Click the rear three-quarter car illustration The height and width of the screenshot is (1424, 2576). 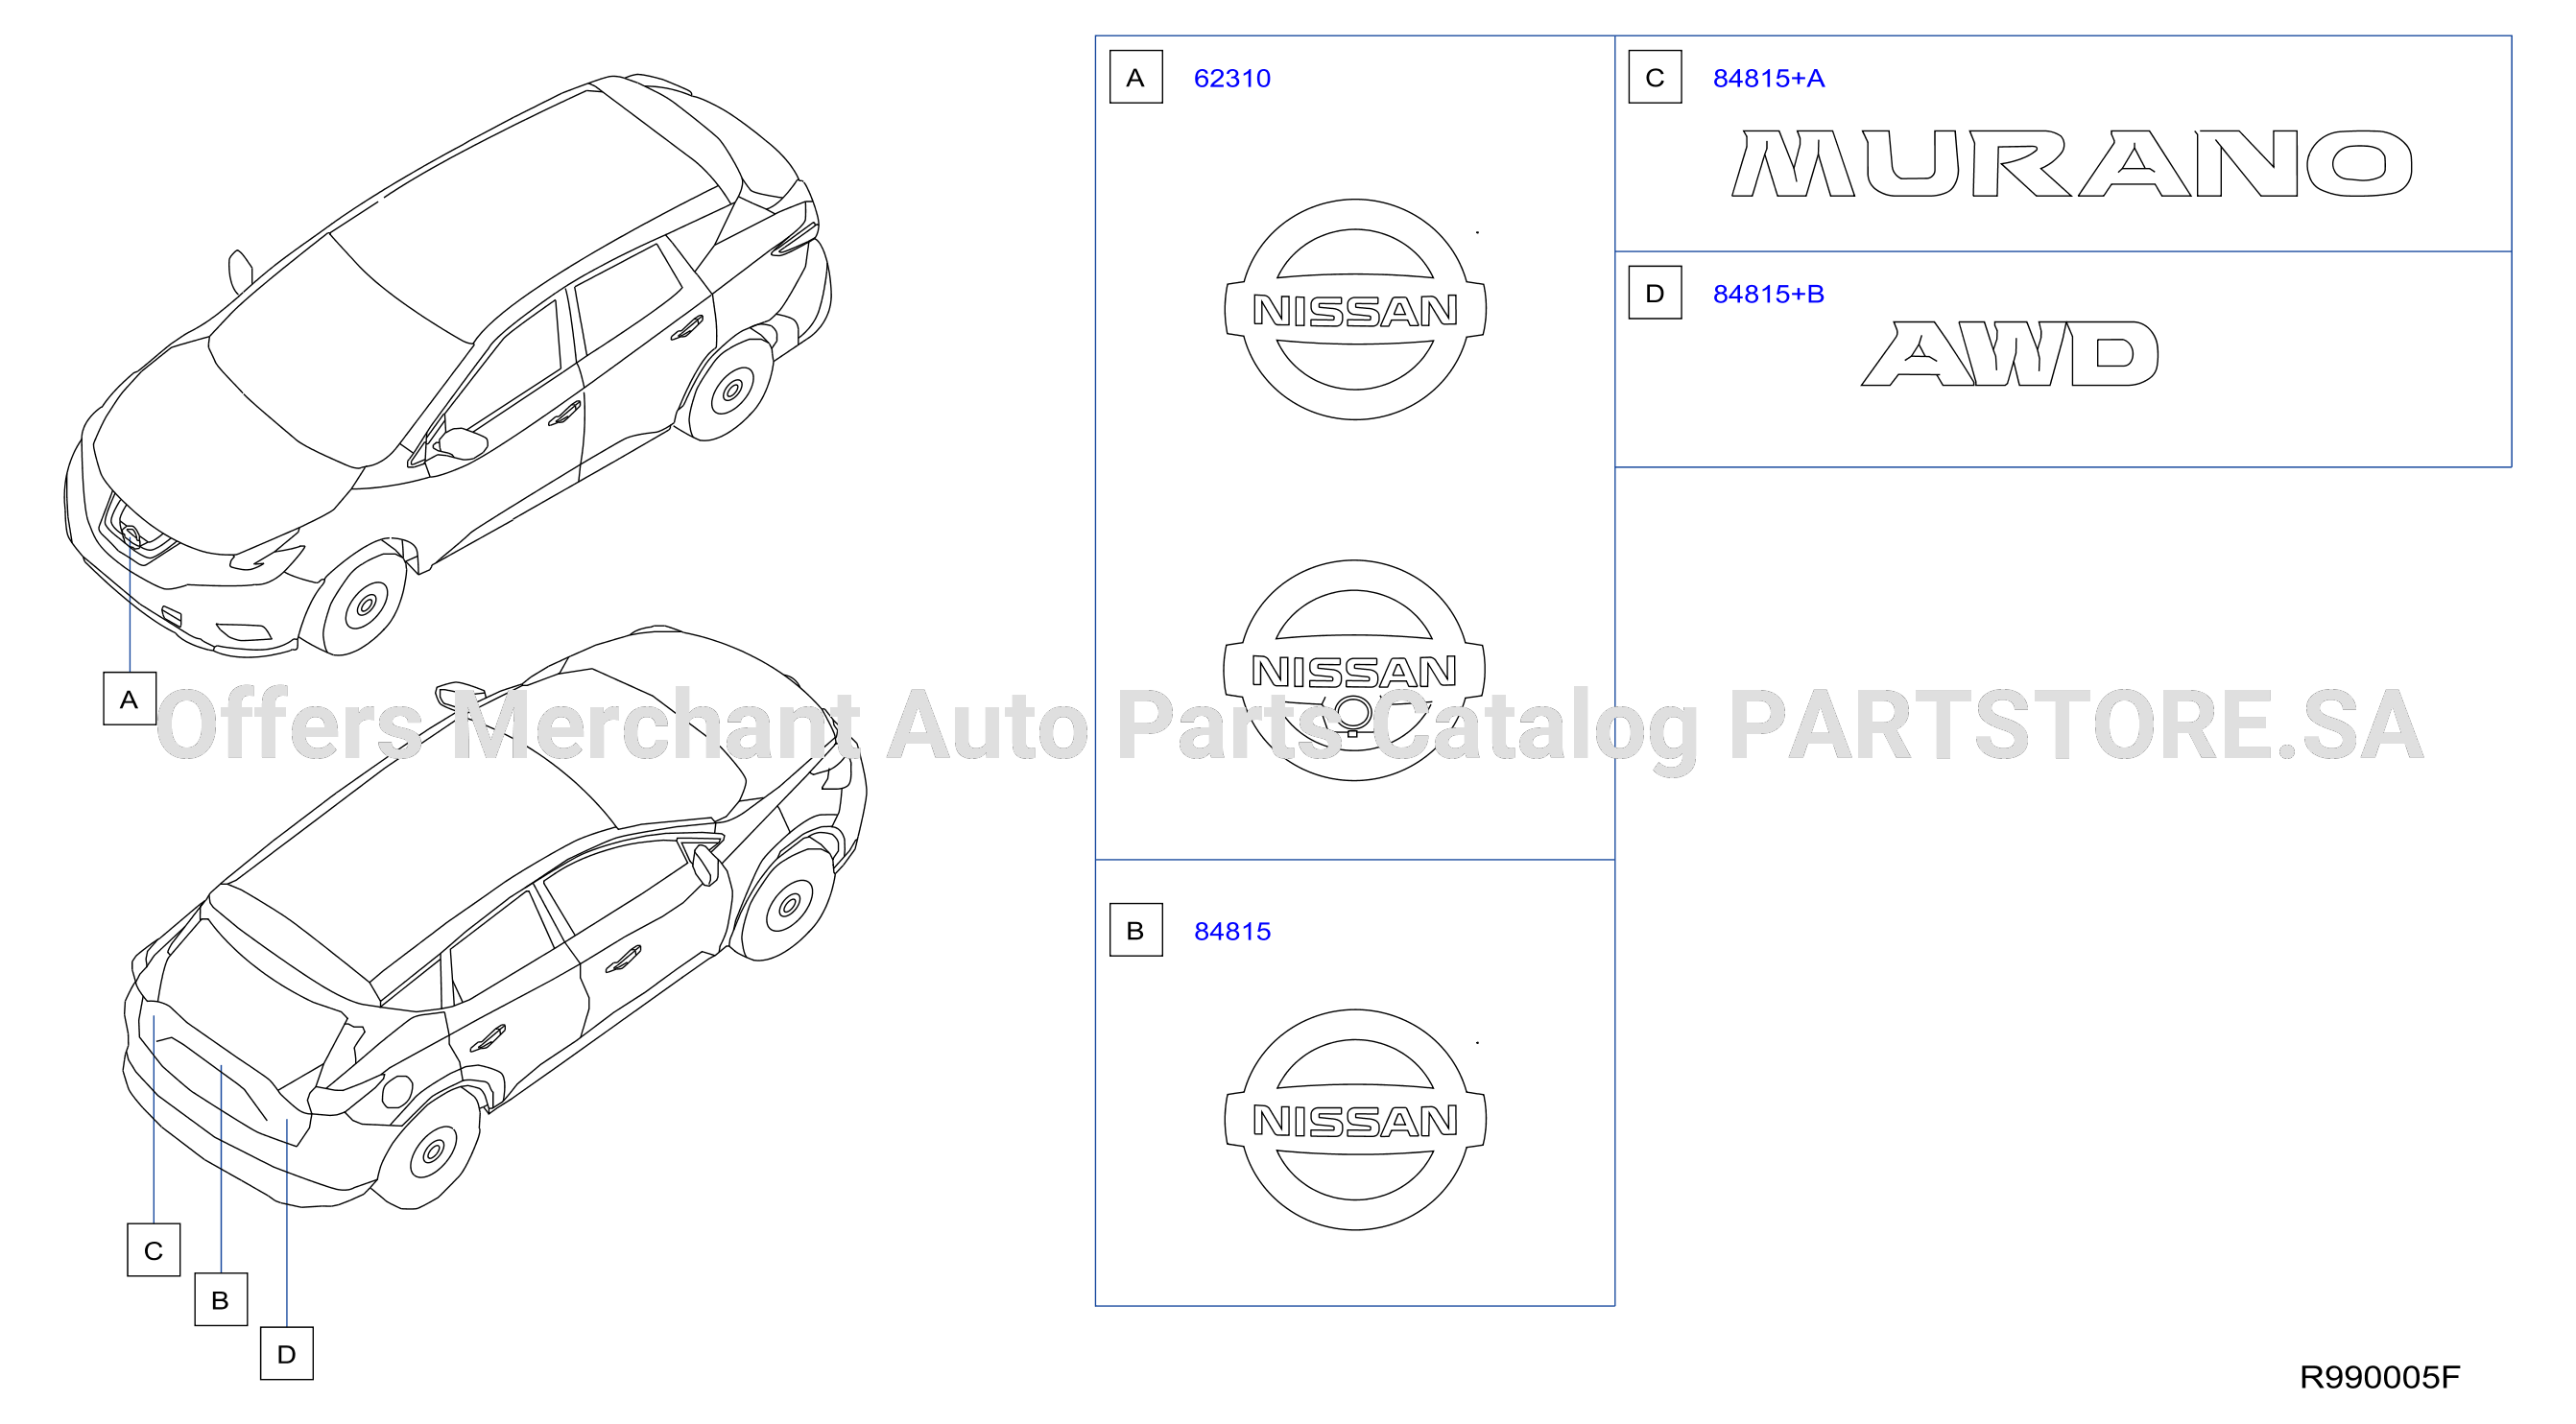click(494, 918)
